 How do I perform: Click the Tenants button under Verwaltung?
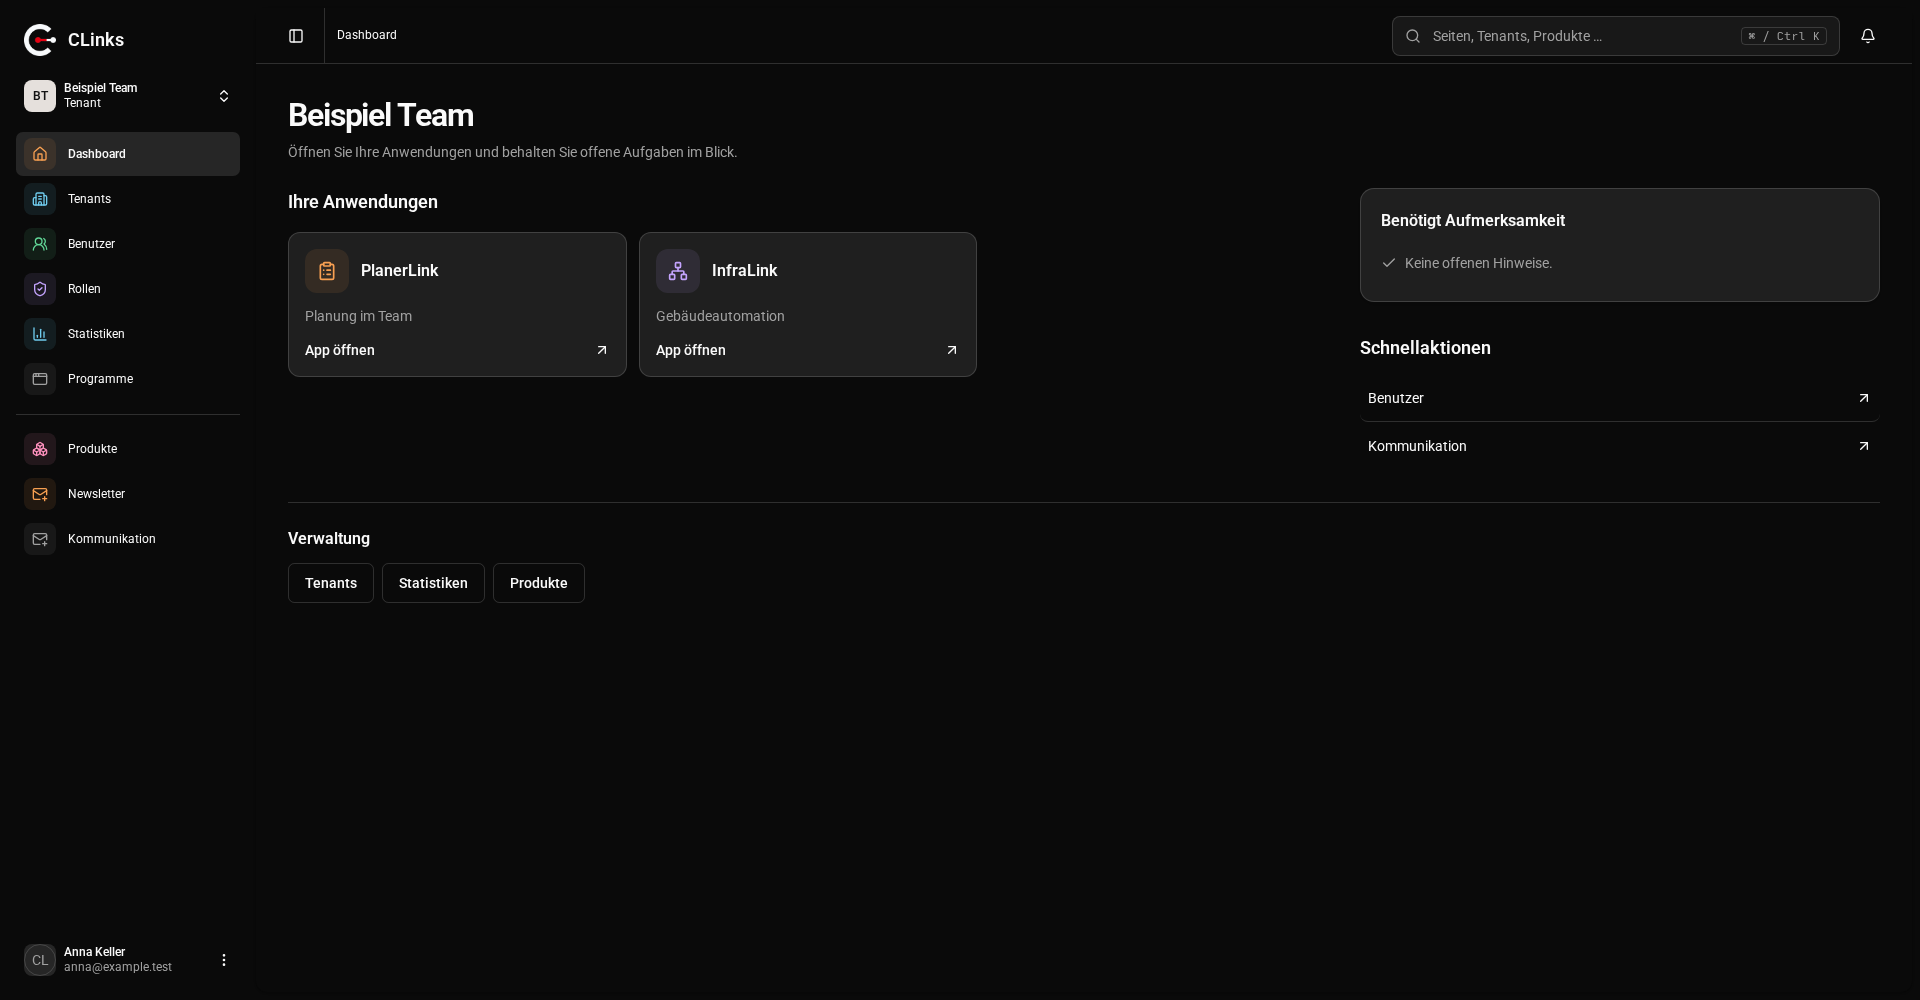click(331, 583)
